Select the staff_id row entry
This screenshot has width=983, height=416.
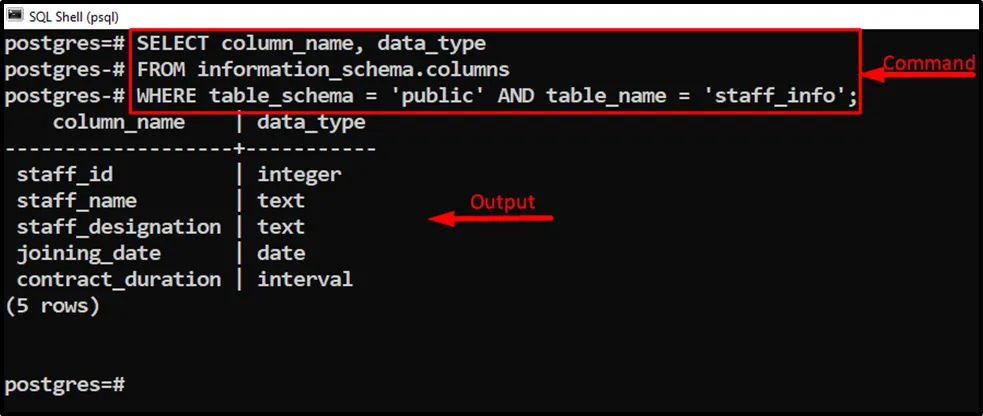pos(65,175)
